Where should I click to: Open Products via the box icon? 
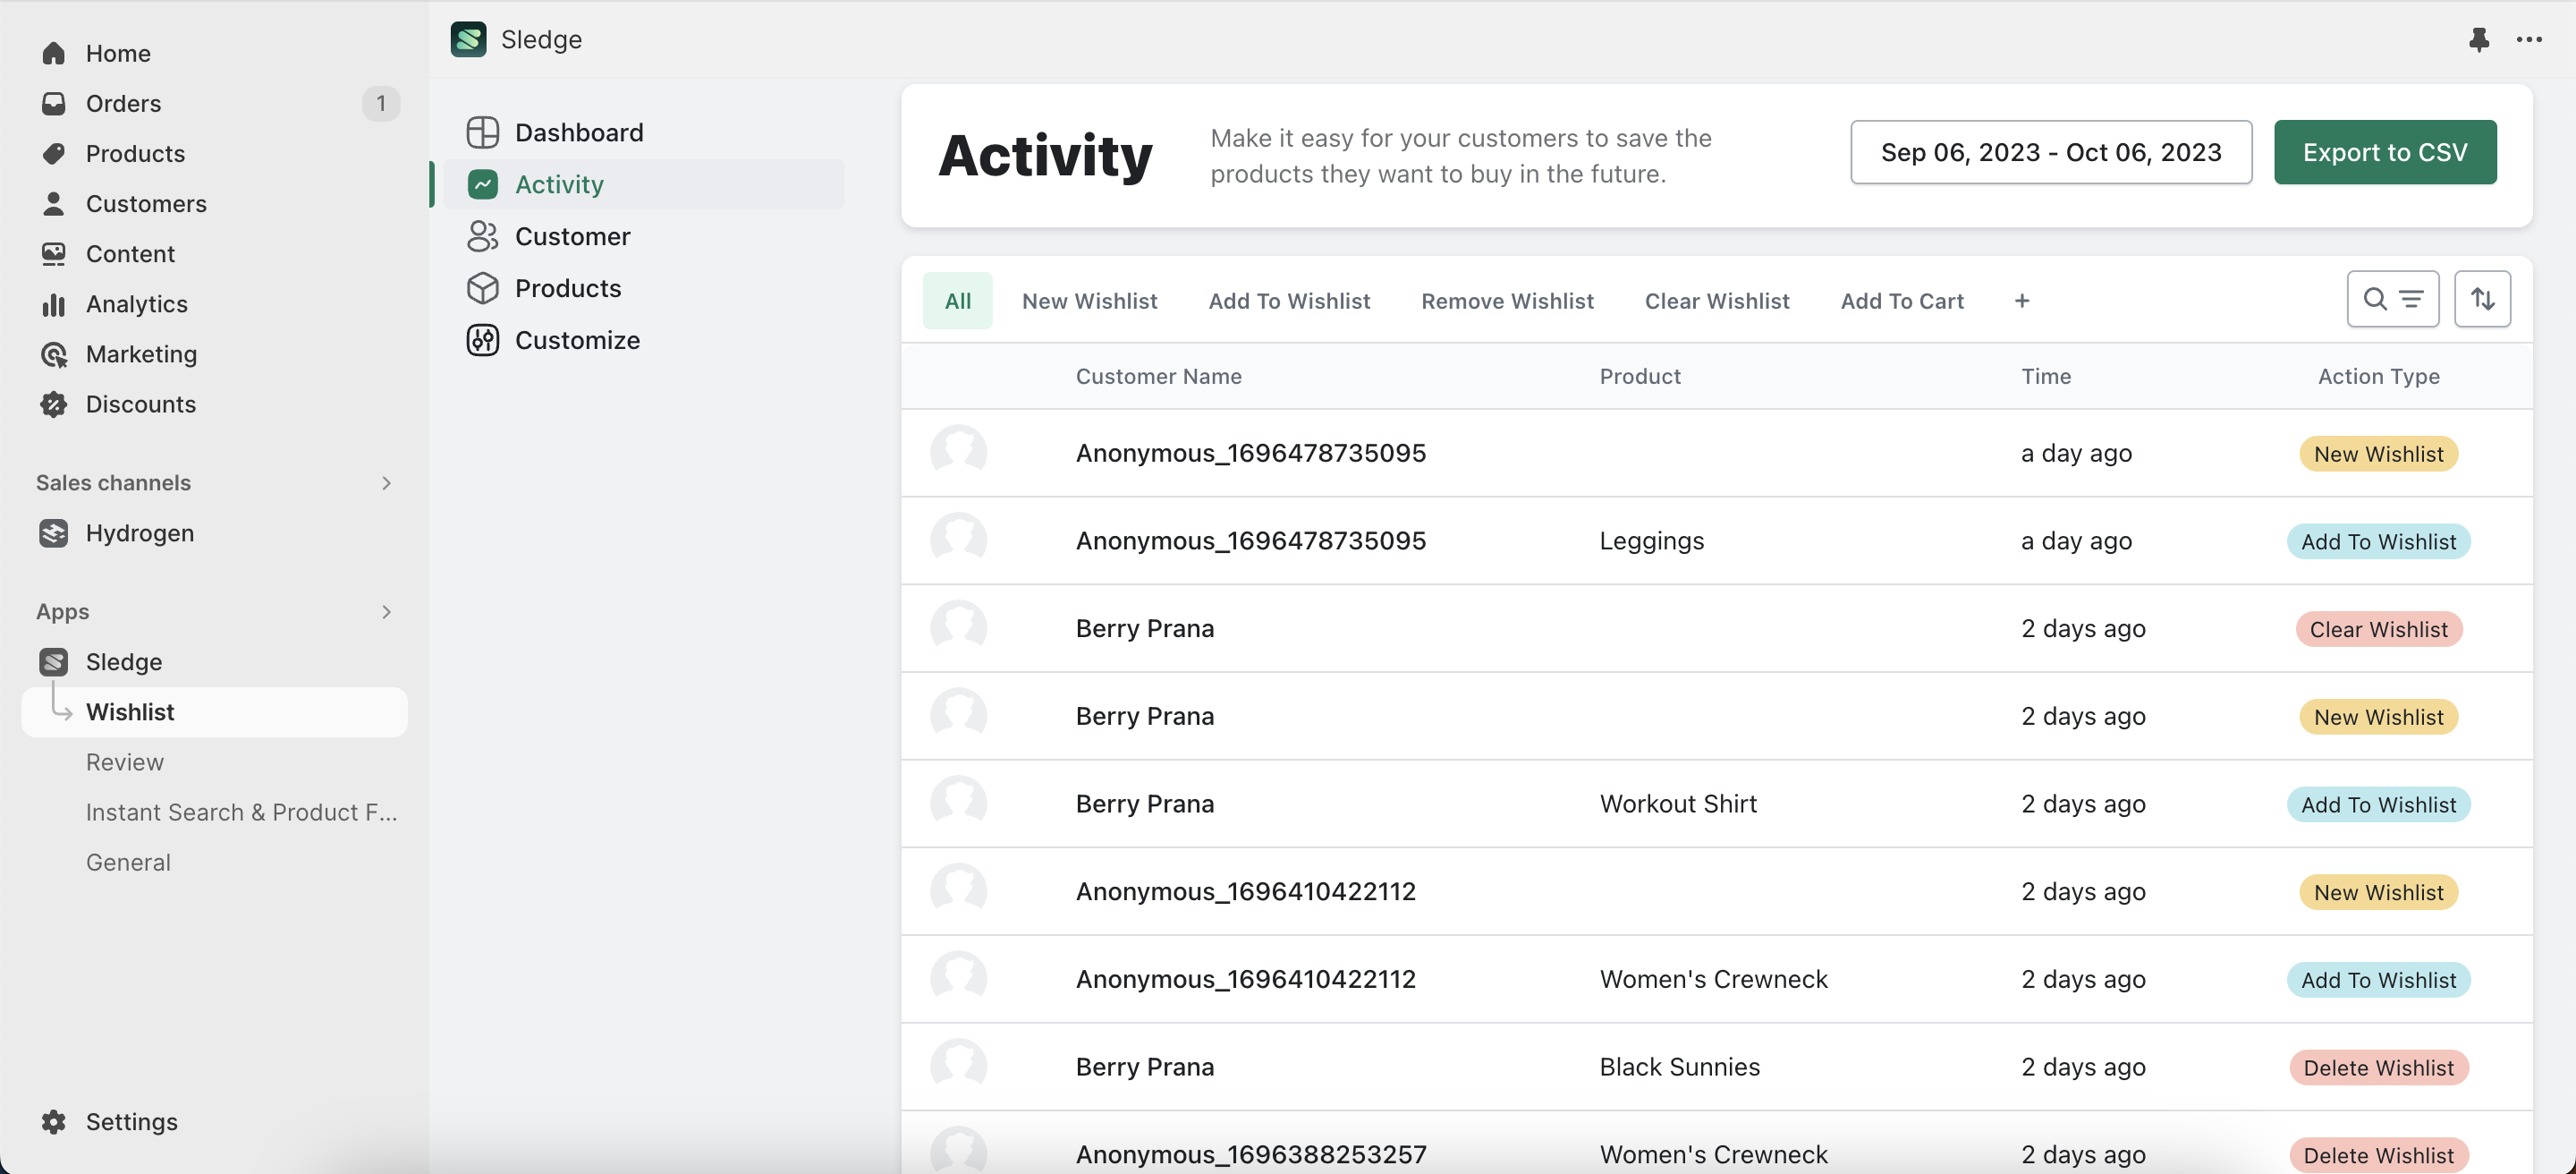click(x=483, y=288)
